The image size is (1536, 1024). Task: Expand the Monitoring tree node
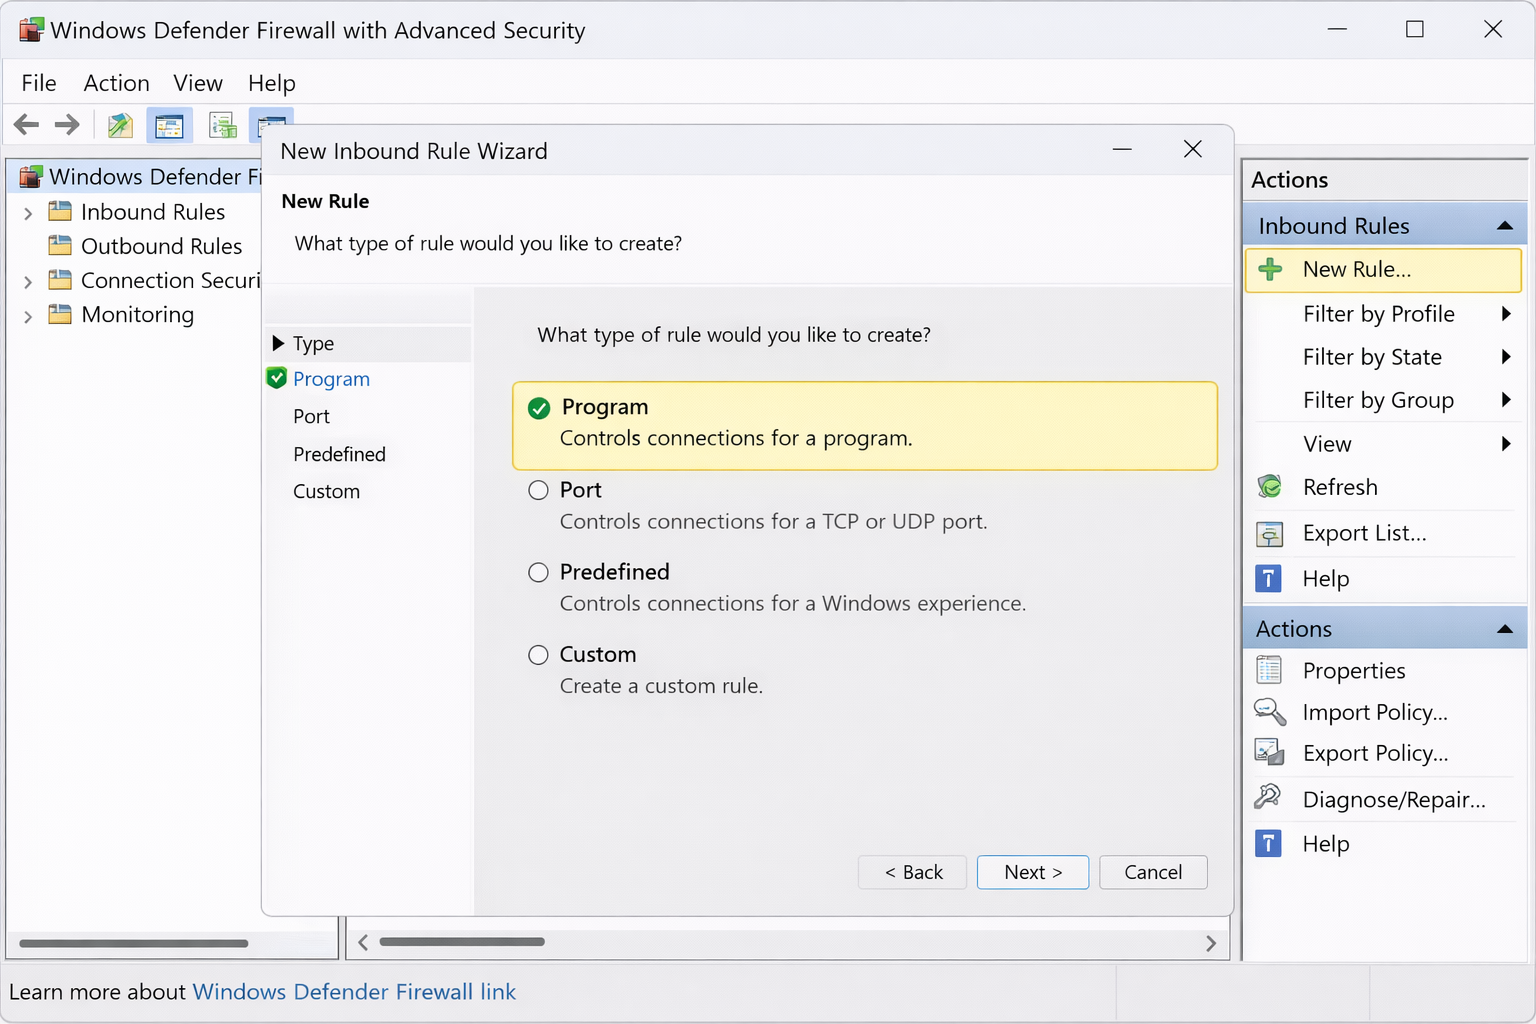pyautogui.click(x=28, y=316)
